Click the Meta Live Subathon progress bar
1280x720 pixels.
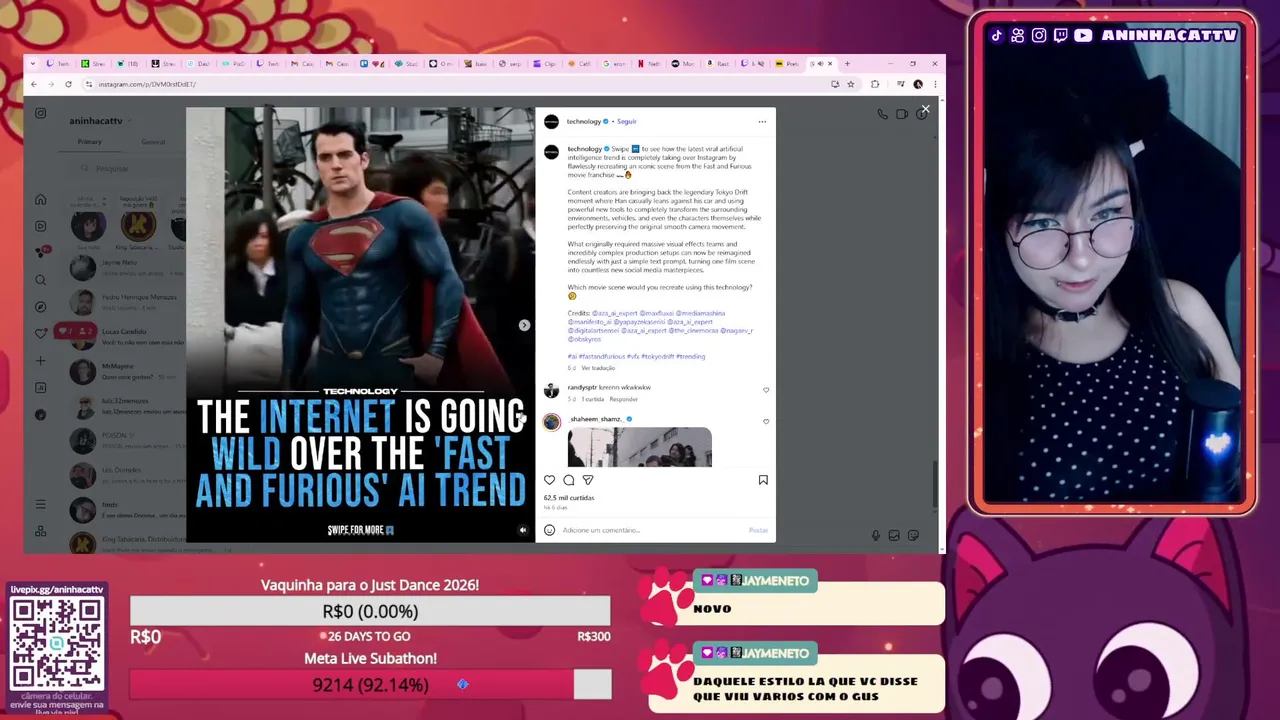click(x=370, y=685)
